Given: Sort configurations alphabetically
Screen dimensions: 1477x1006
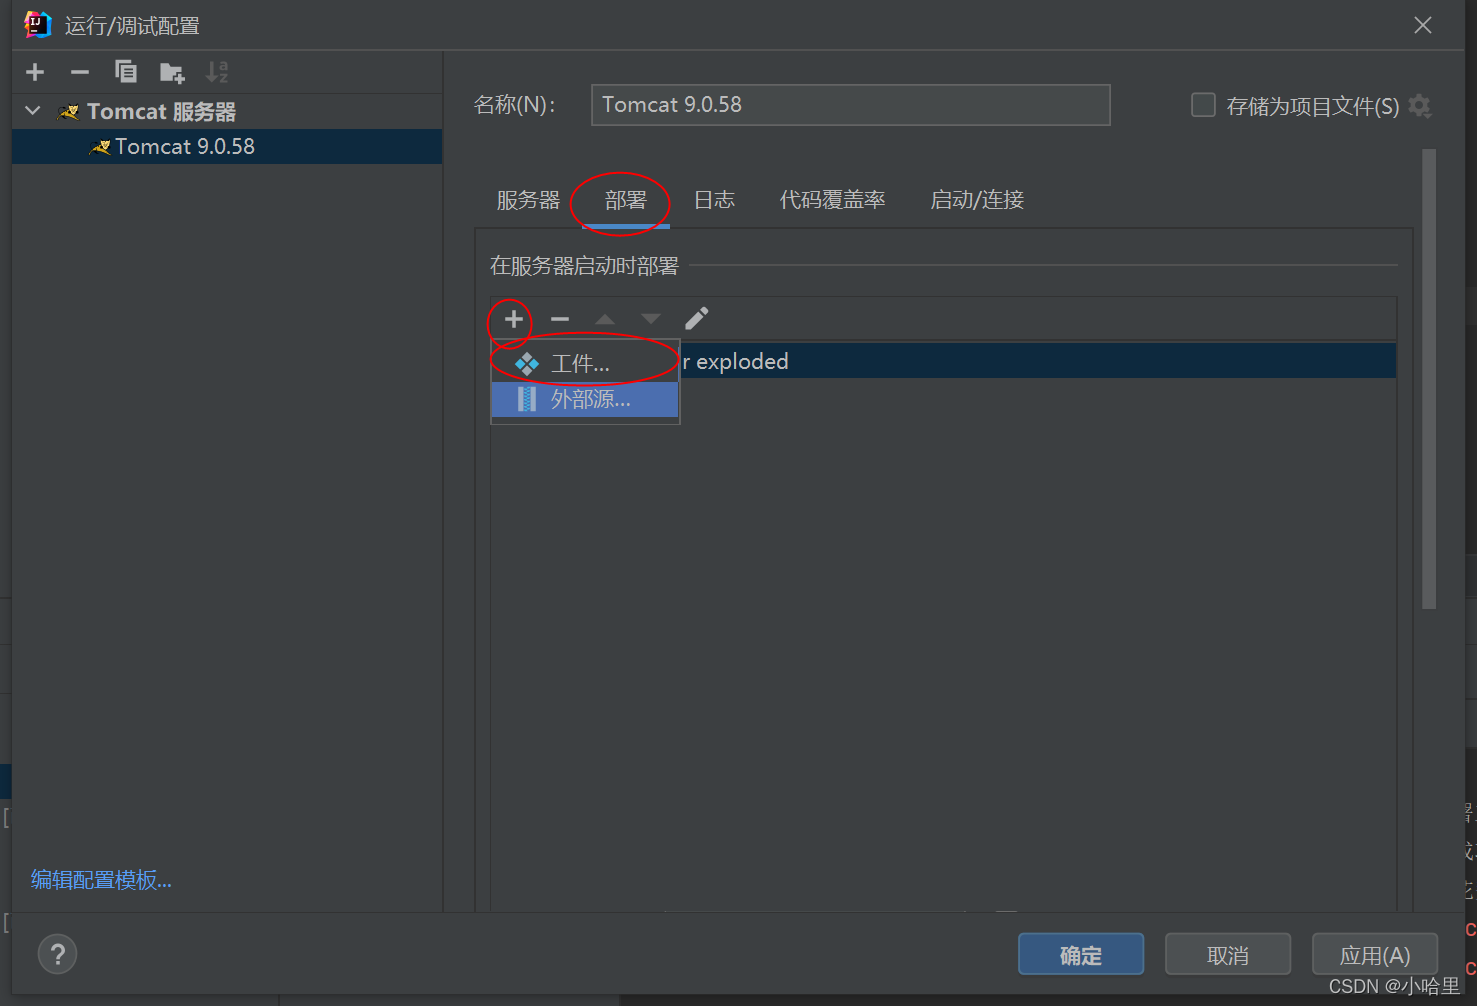Looking at the screenshot, I should pos(217,72).
